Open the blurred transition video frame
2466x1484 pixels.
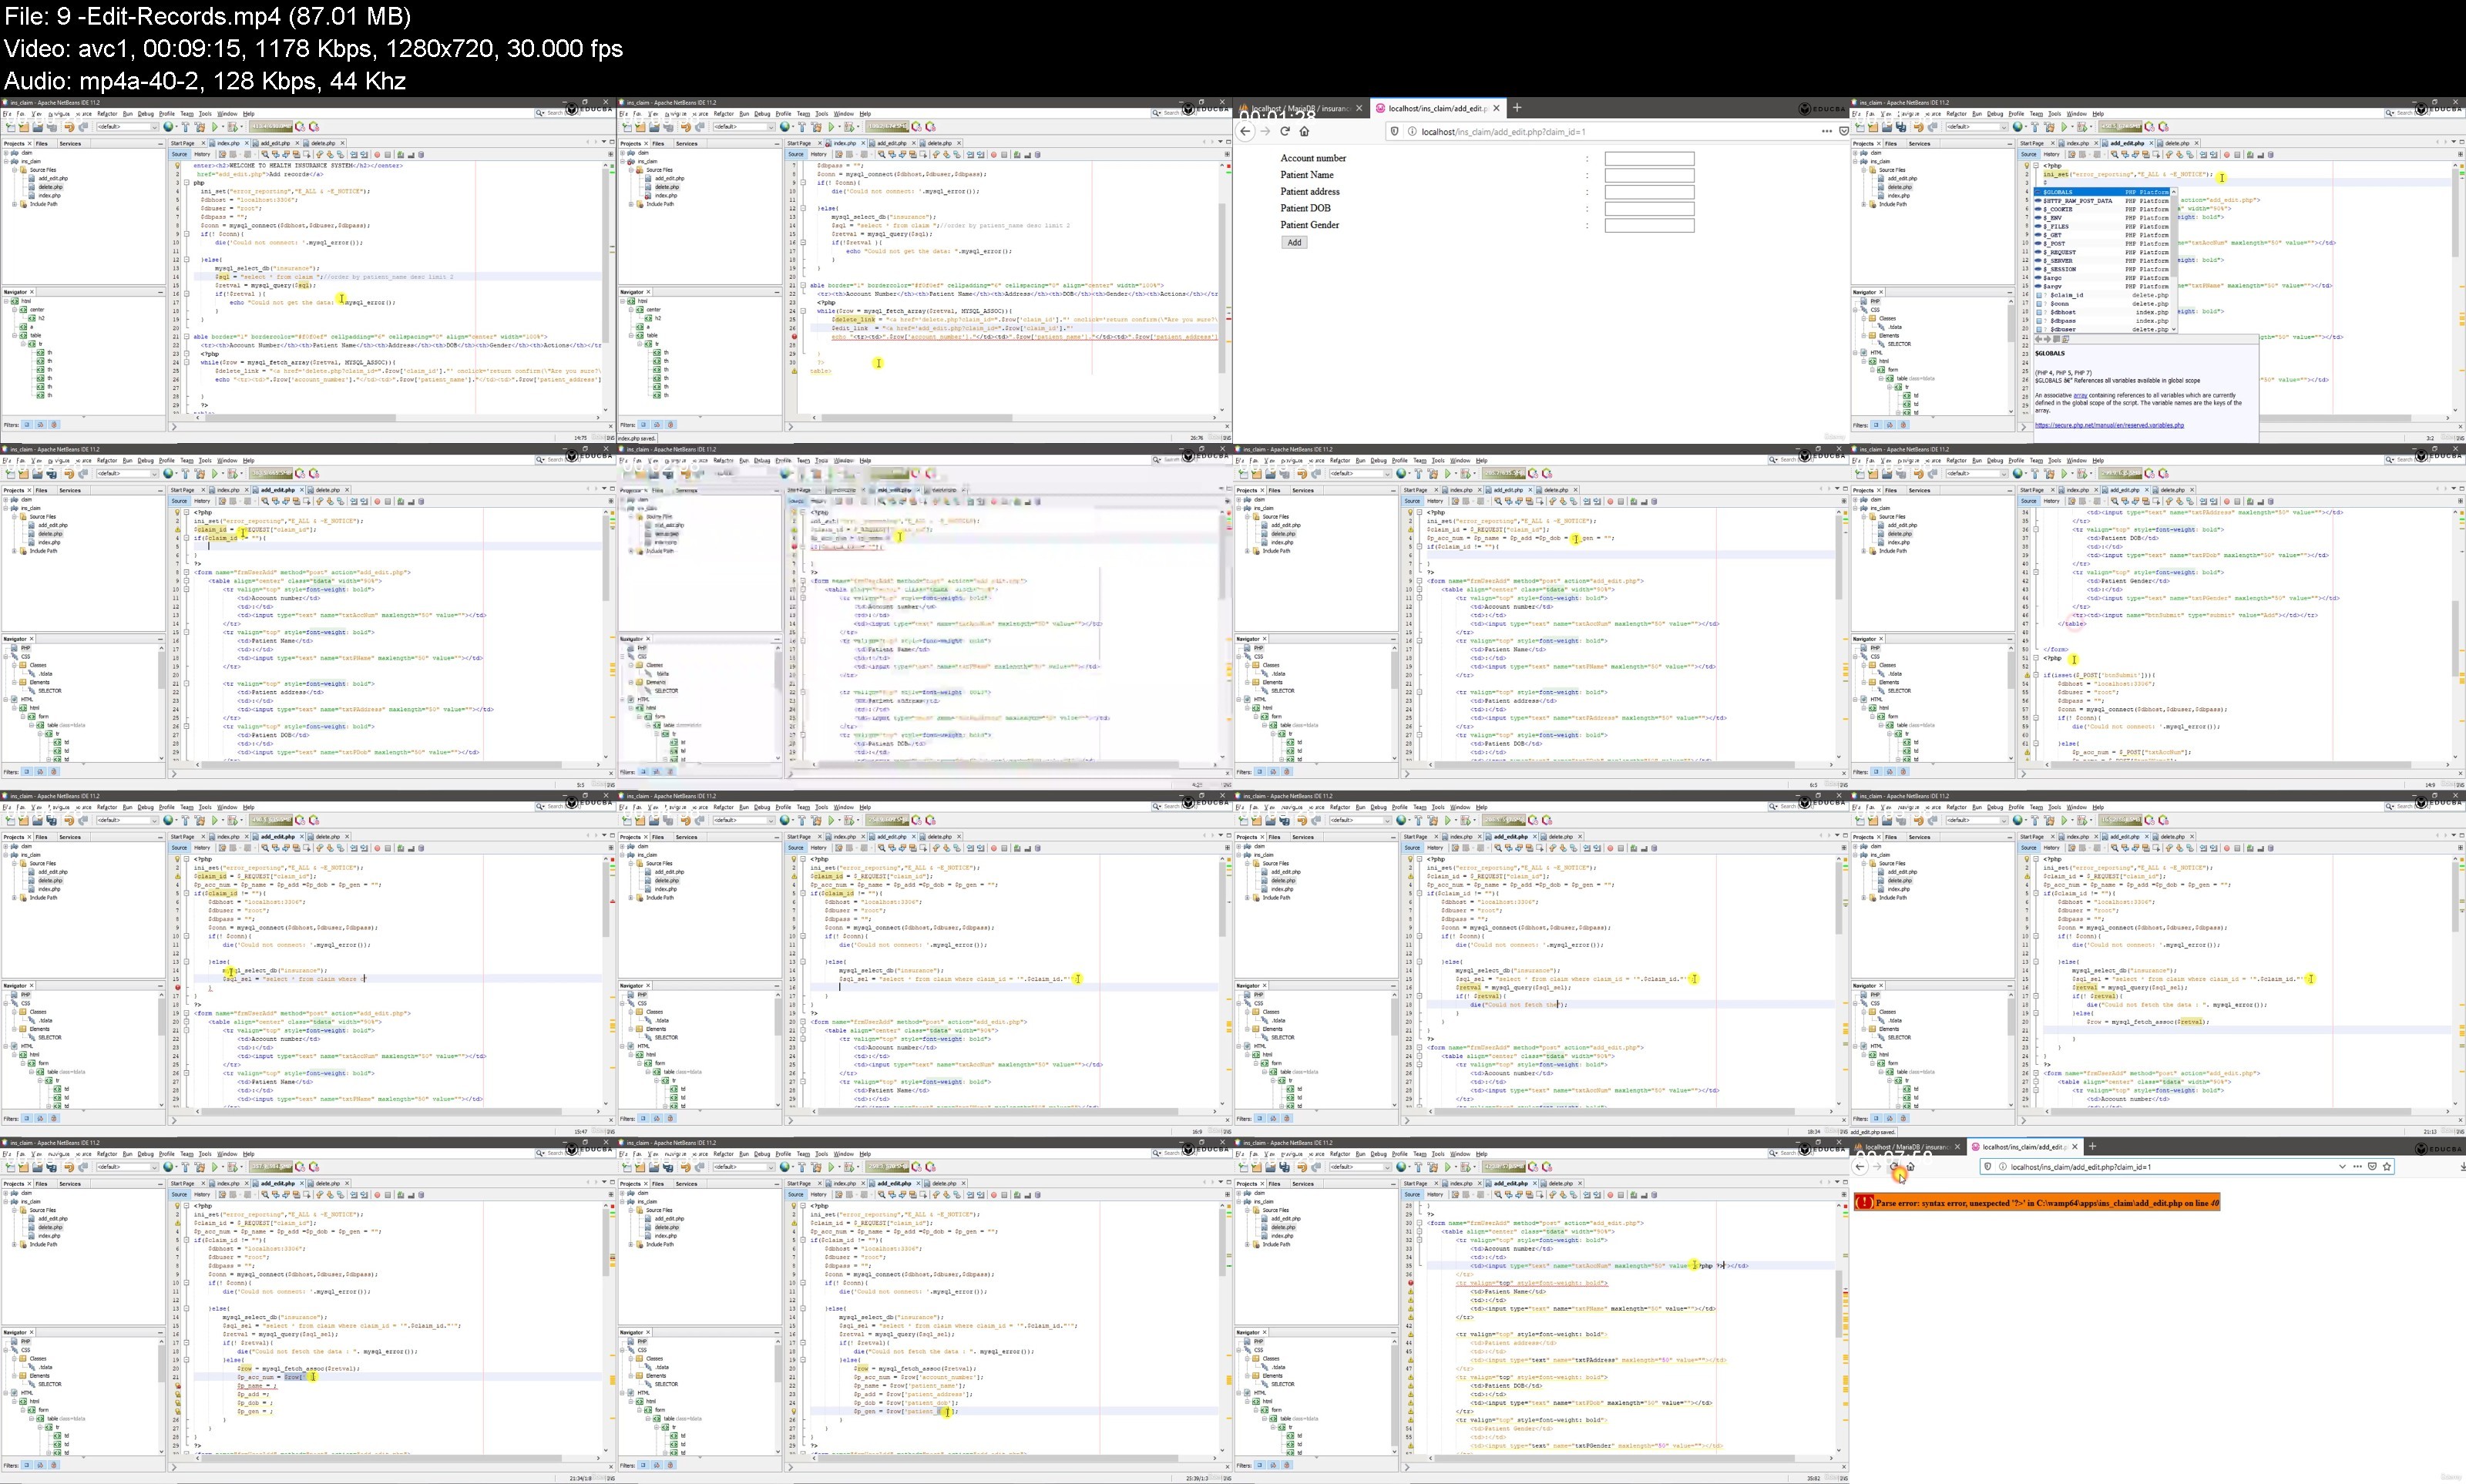[925, 617]
